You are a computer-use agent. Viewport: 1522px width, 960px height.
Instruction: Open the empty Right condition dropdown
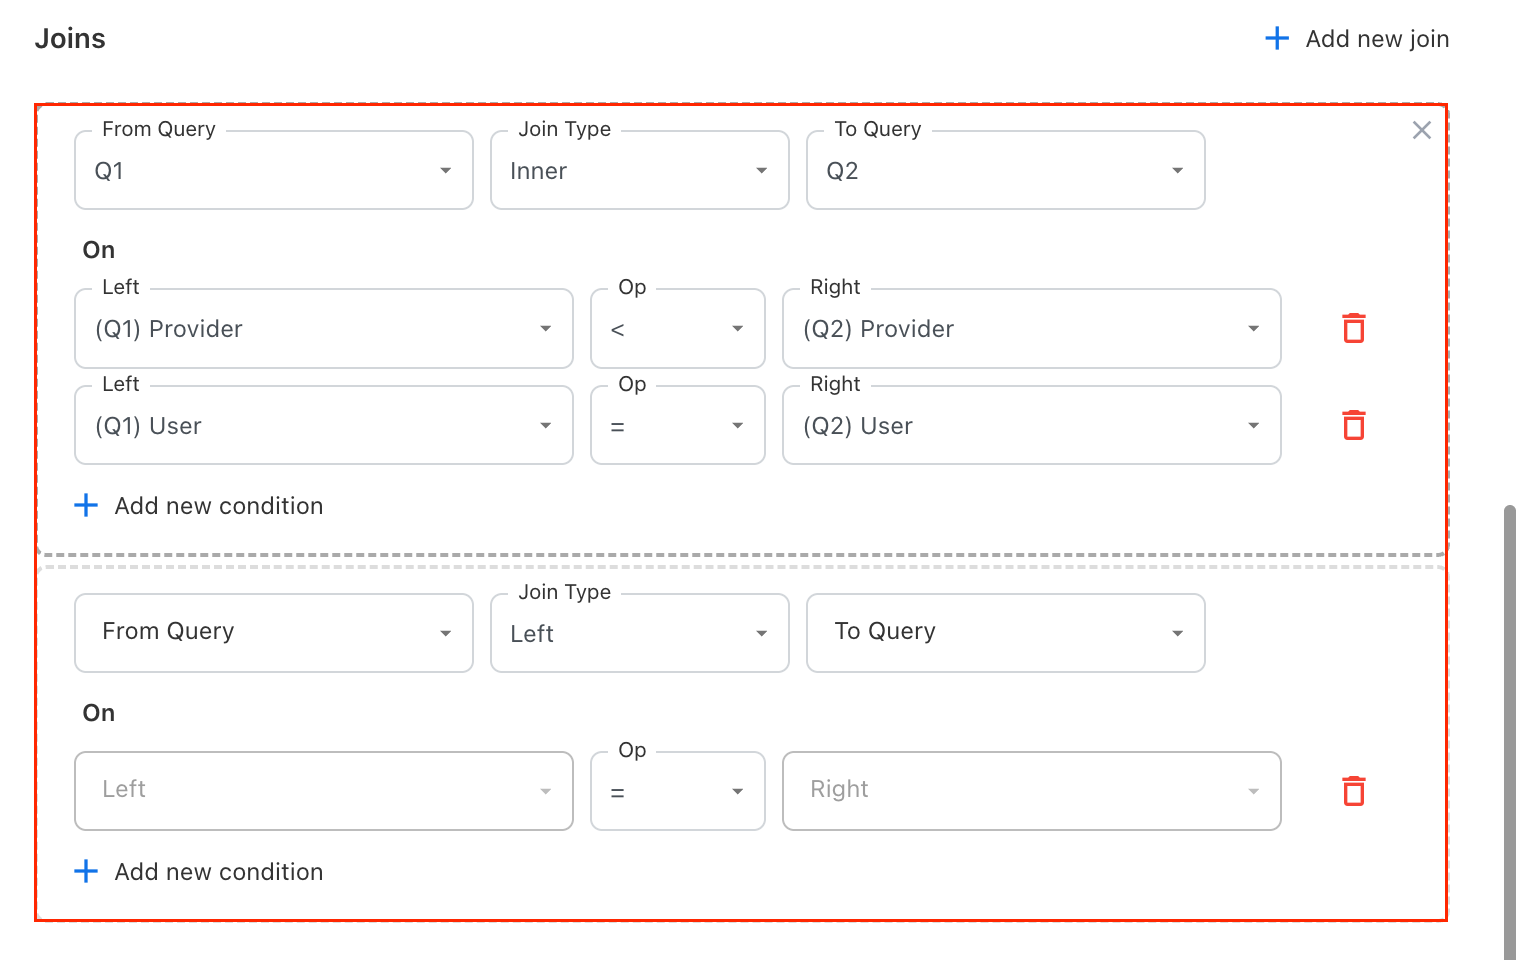[1032, 791]
